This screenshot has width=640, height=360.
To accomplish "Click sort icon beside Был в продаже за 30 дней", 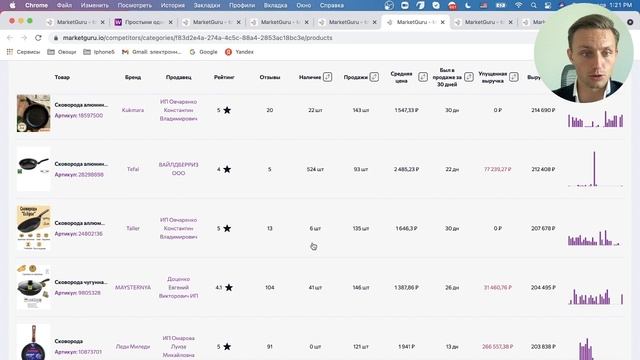I will click(469, 77).
